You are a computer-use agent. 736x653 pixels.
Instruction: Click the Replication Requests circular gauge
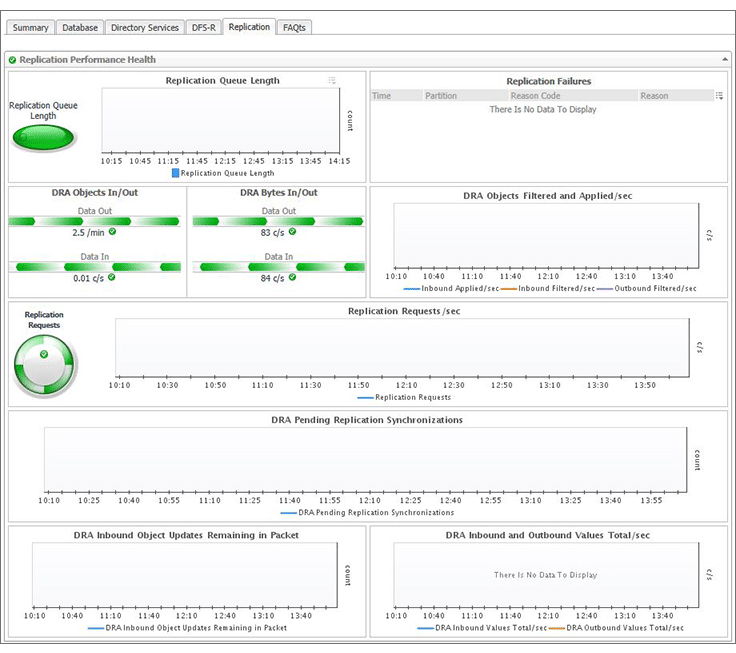(x=45, y=365)
